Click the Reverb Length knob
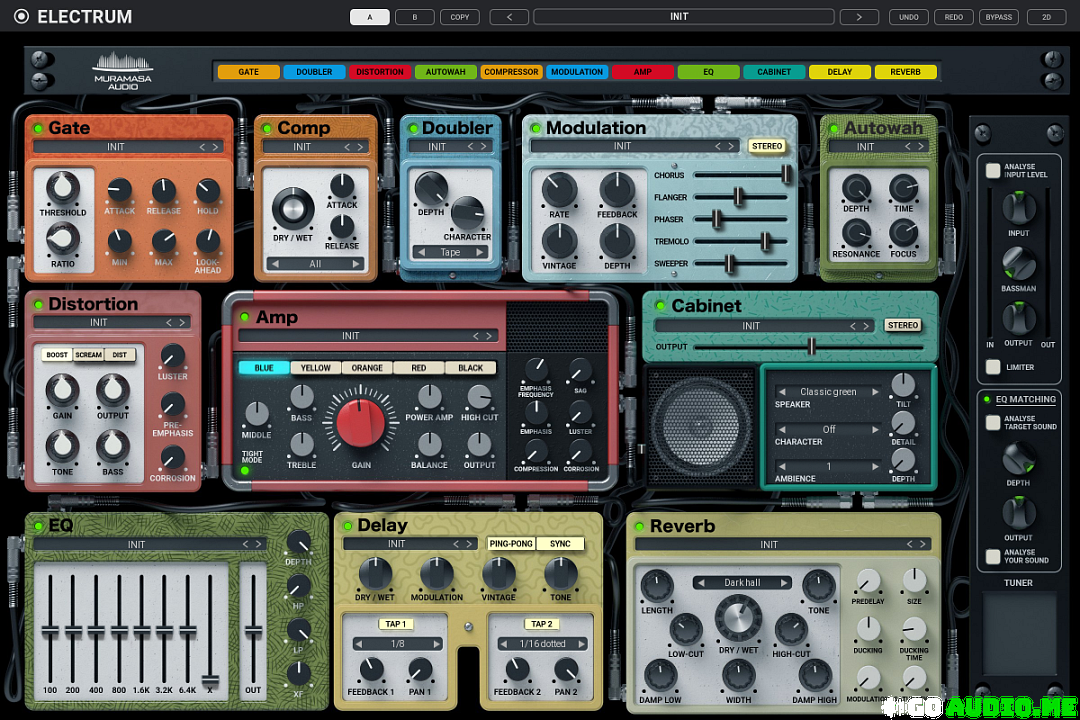1080x720 pixels. (x=657, y=586)
